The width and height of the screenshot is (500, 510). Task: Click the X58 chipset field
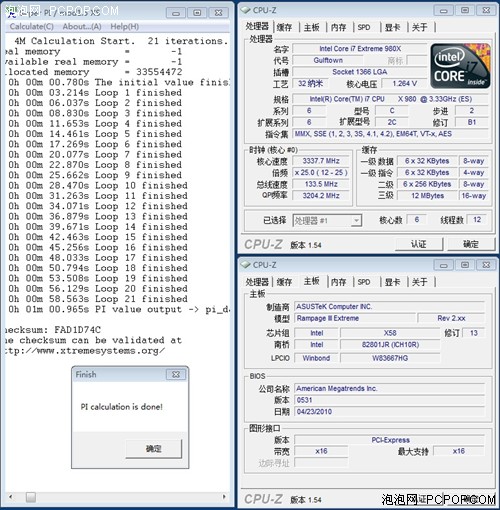[x=390, y=333]
